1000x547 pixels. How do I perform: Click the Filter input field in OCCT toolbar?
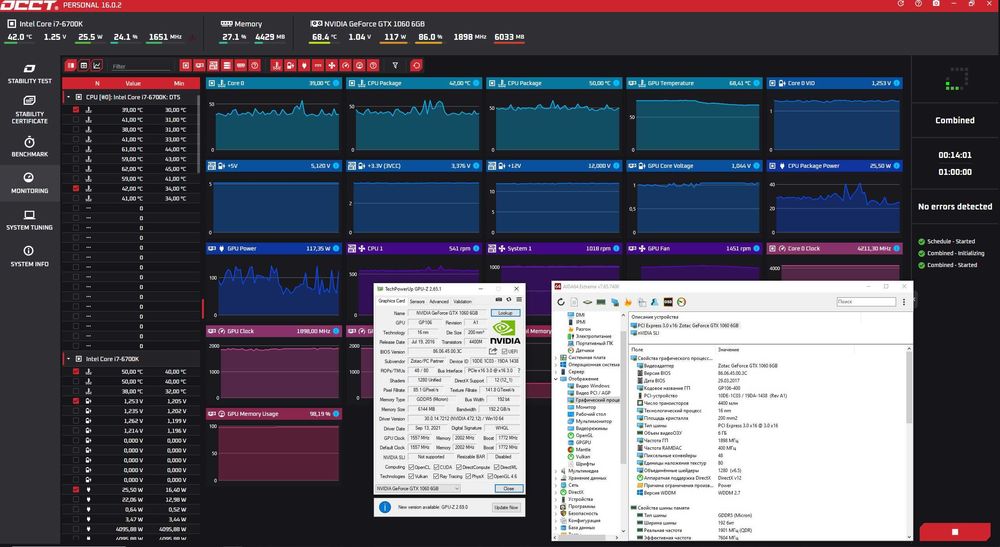(x=140, y=66)
